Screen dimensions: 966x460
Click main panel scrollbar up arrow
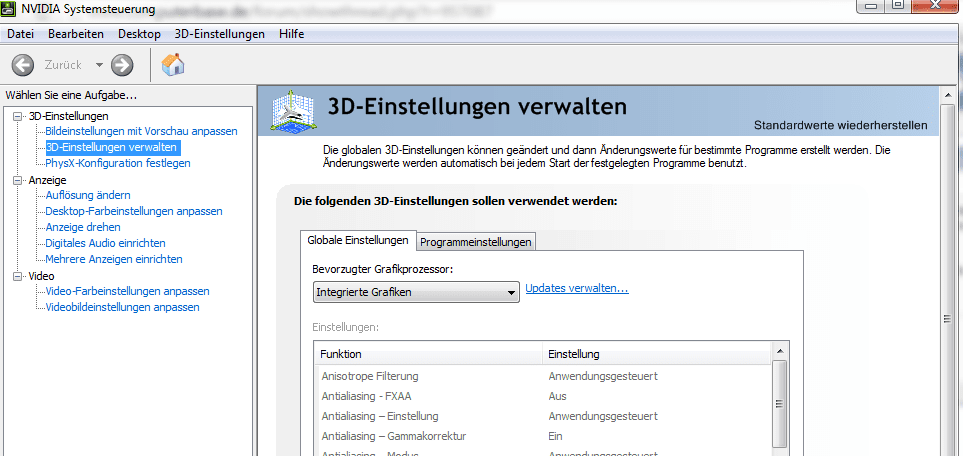pyautogui.click(x=947, y=95)
